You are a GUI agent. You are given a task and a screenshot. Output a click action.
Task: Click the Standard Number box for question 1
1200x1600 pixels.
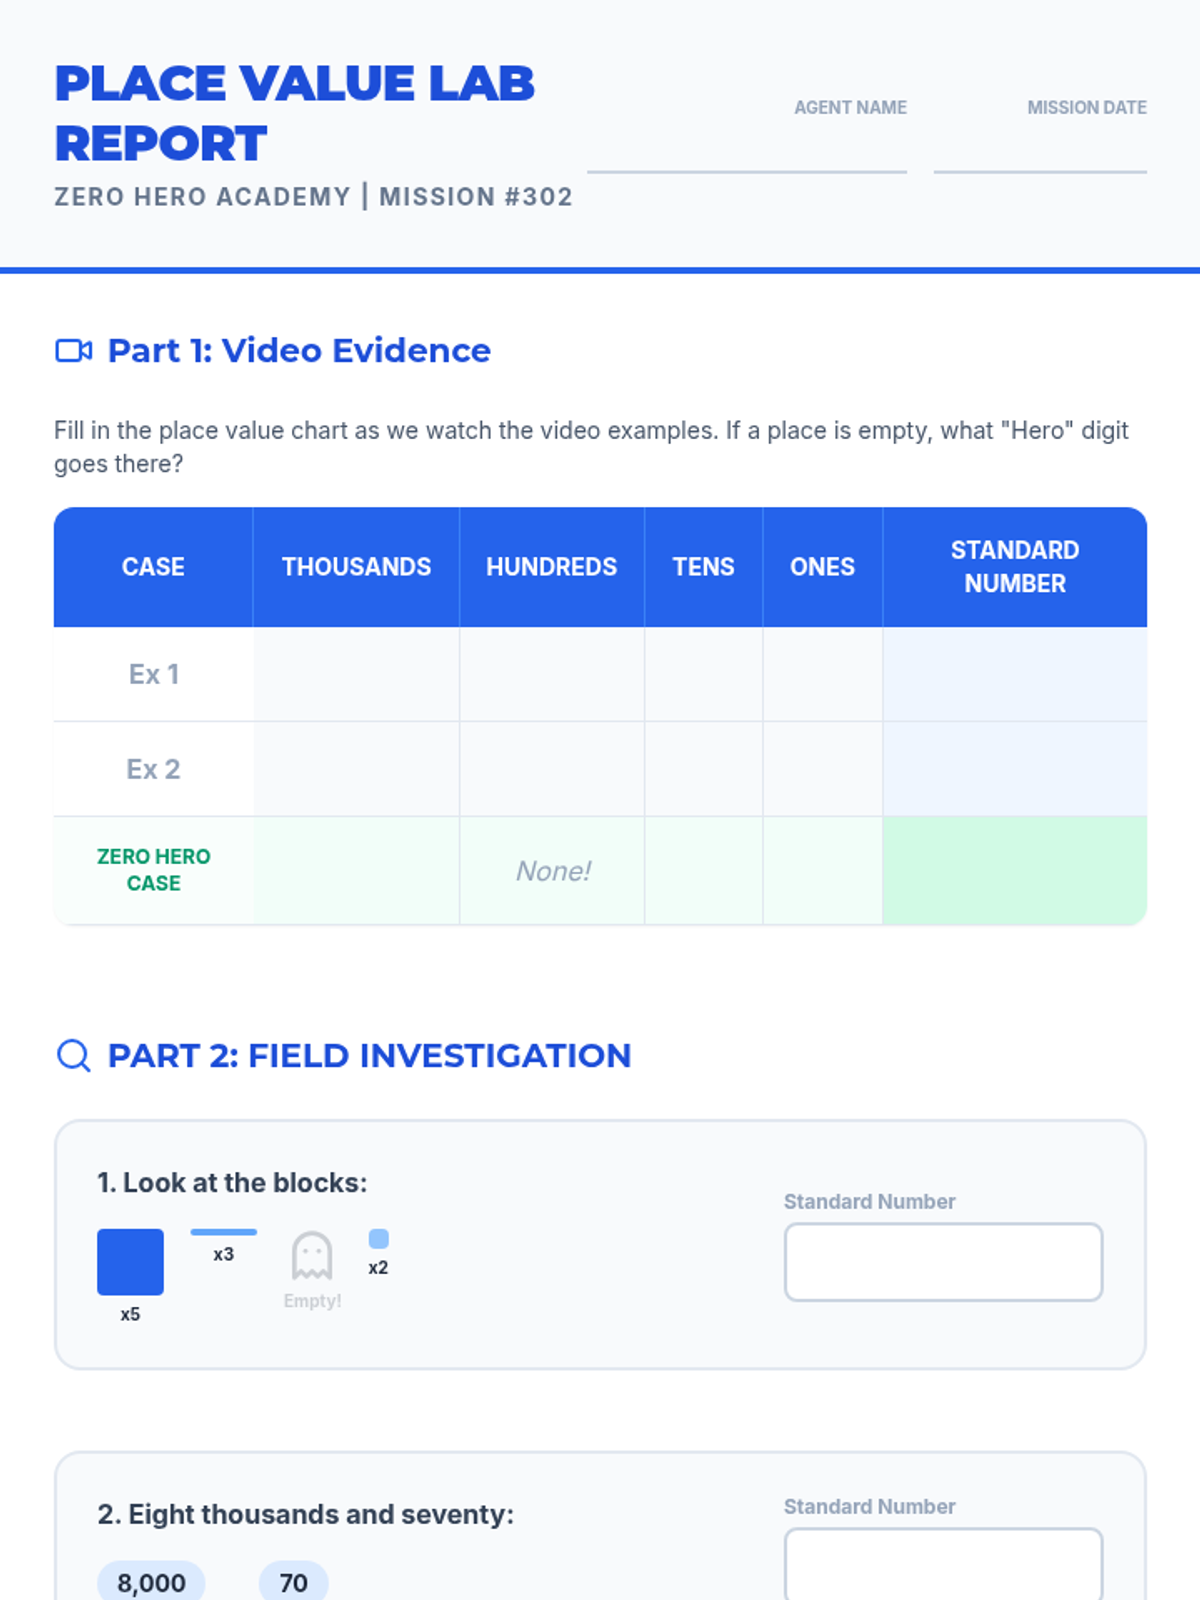943,1262
